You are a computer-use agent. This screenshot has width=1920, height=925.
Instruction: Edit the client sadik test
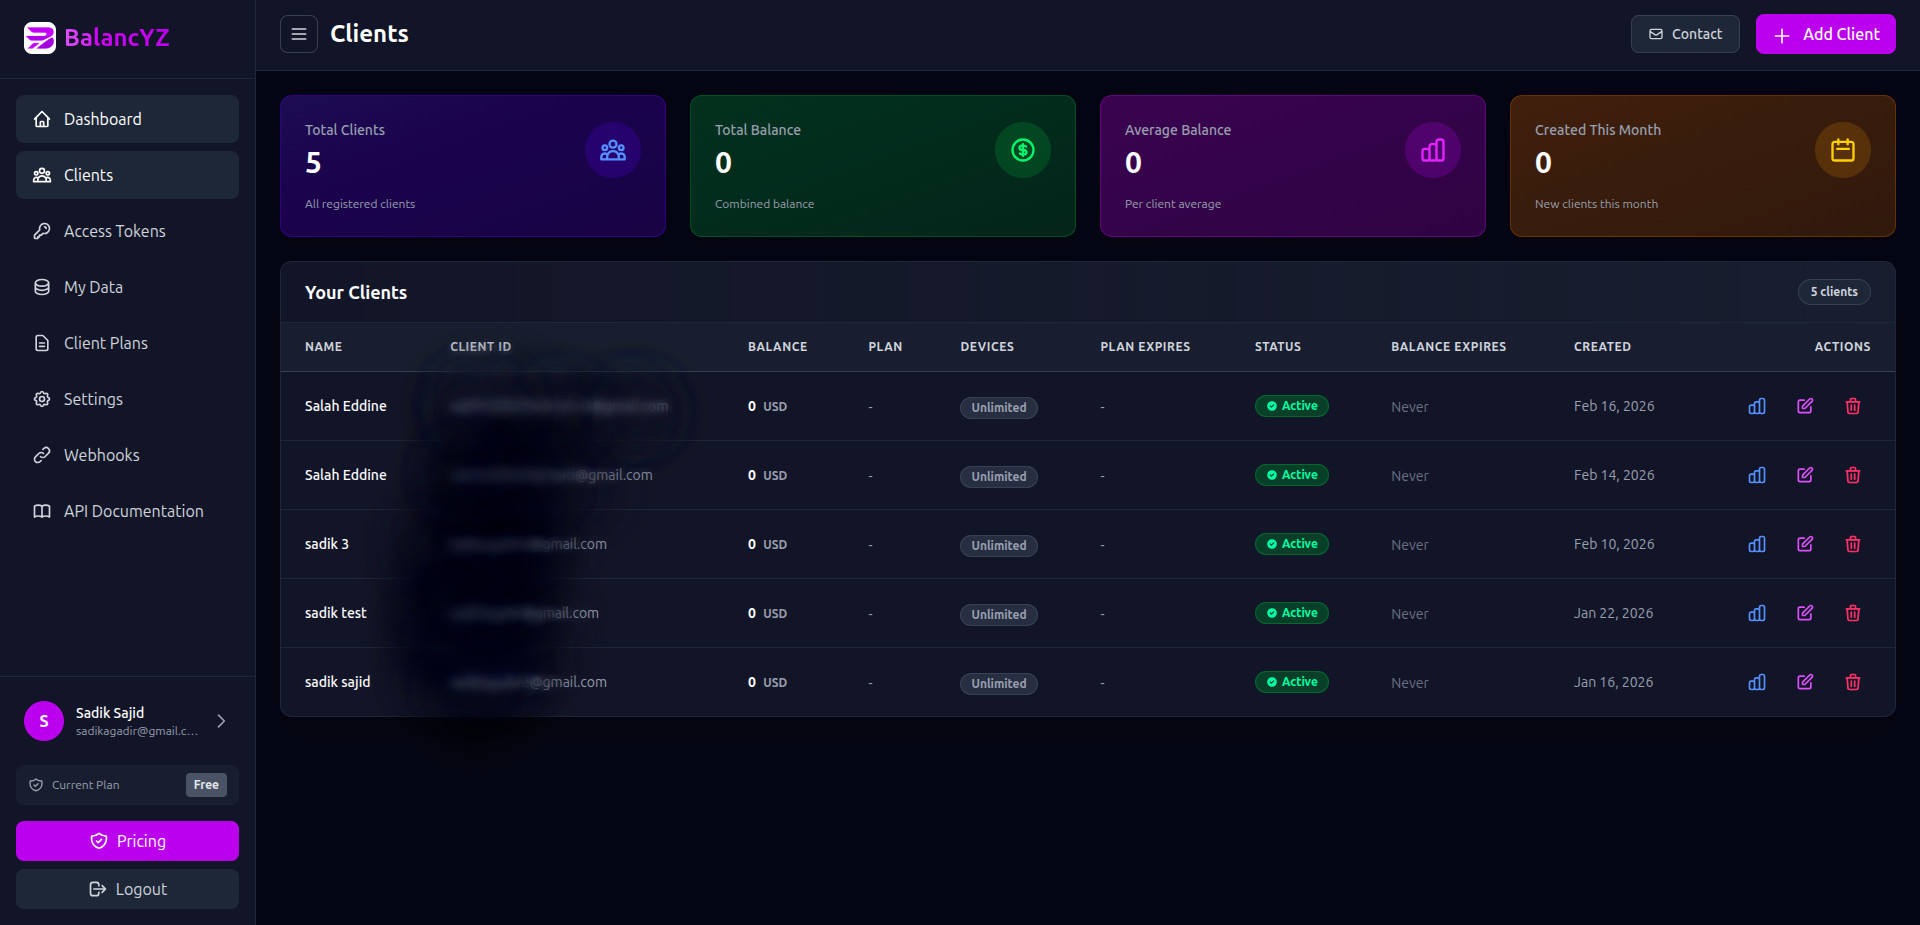[x=1805, y=613]
